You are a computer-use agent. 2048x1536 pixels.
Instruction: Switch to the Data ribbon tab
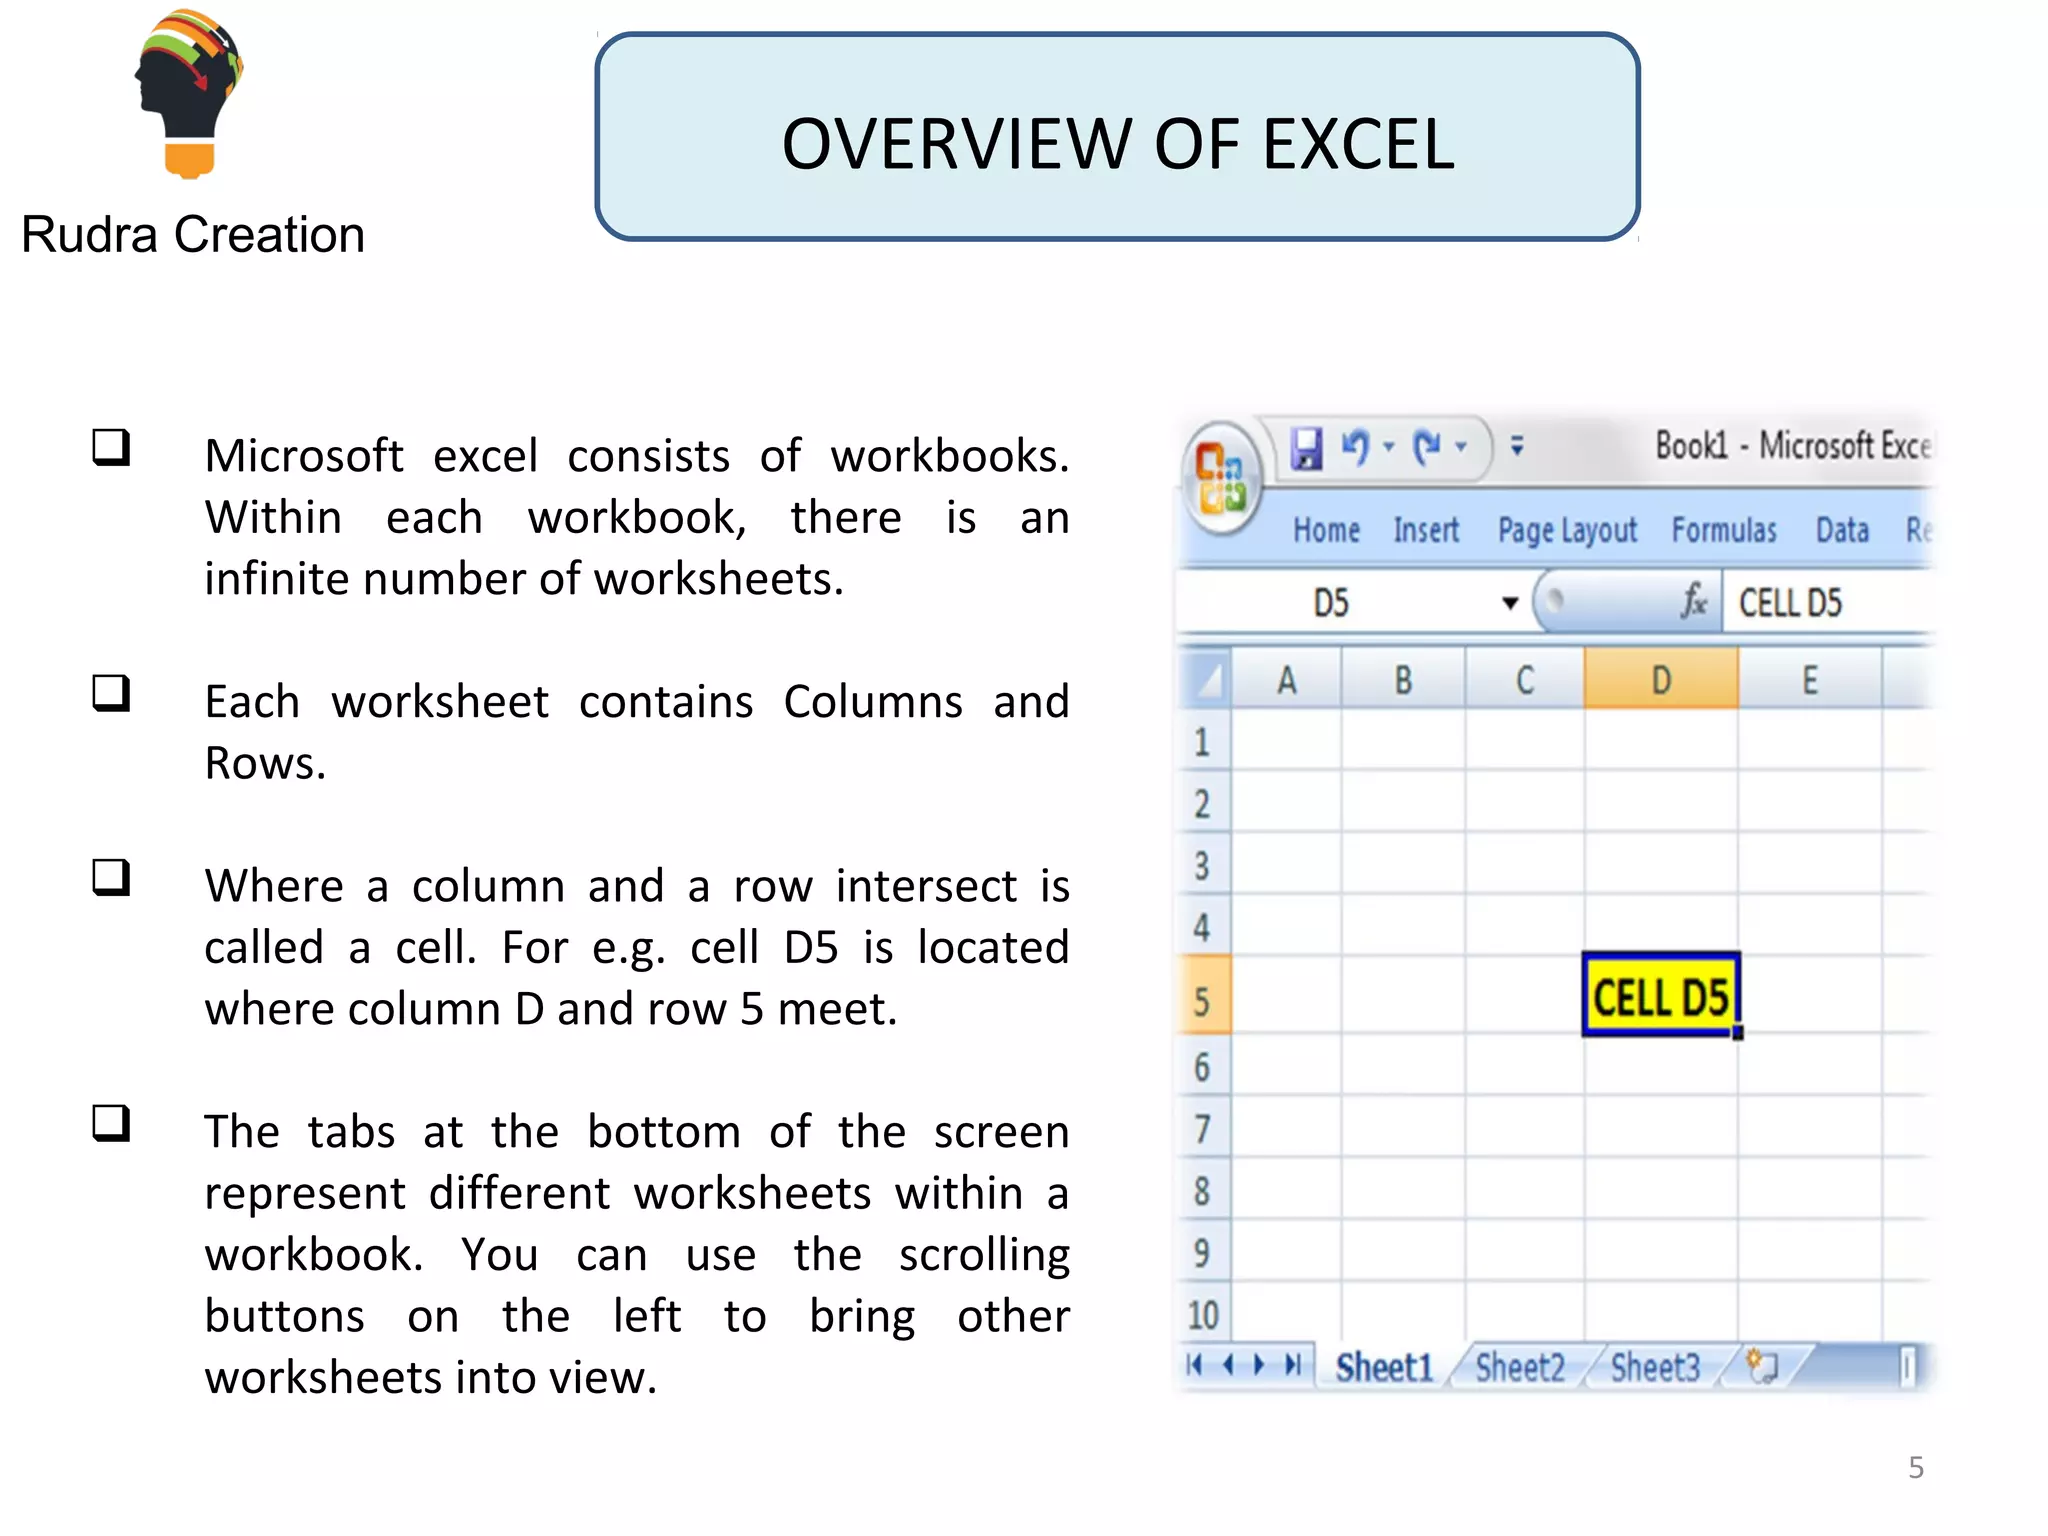[x=1842, y=530]
